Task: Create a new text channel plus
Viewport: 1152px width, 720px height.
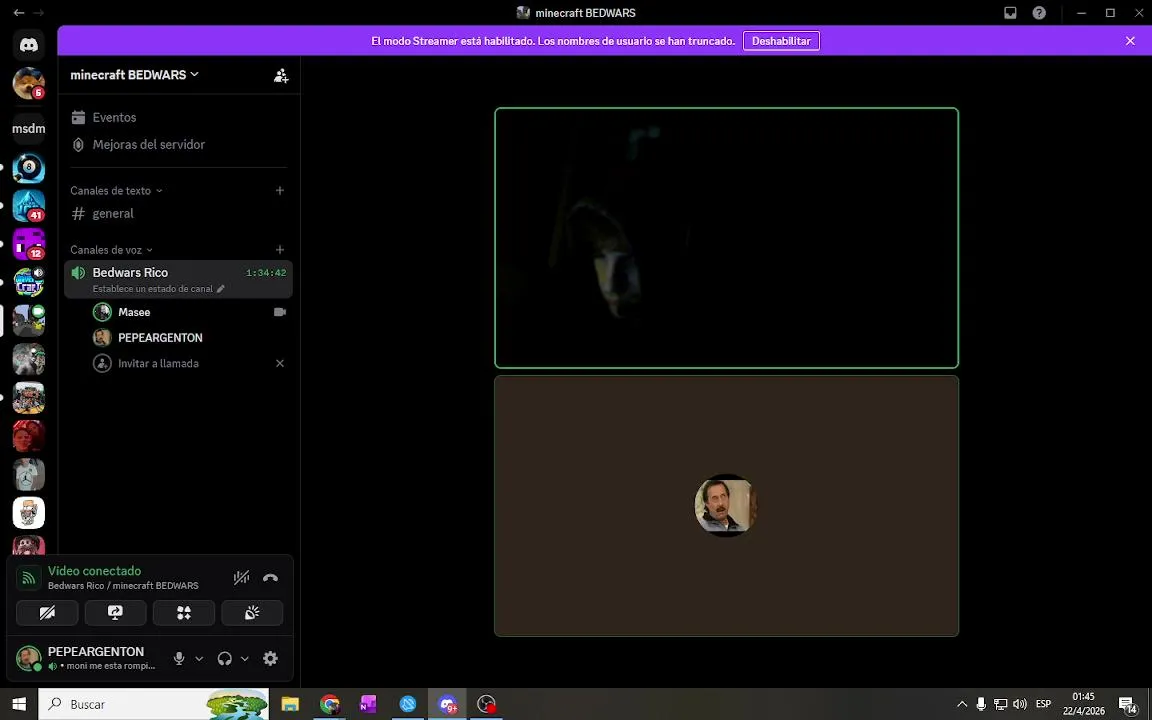Action: 280,190
